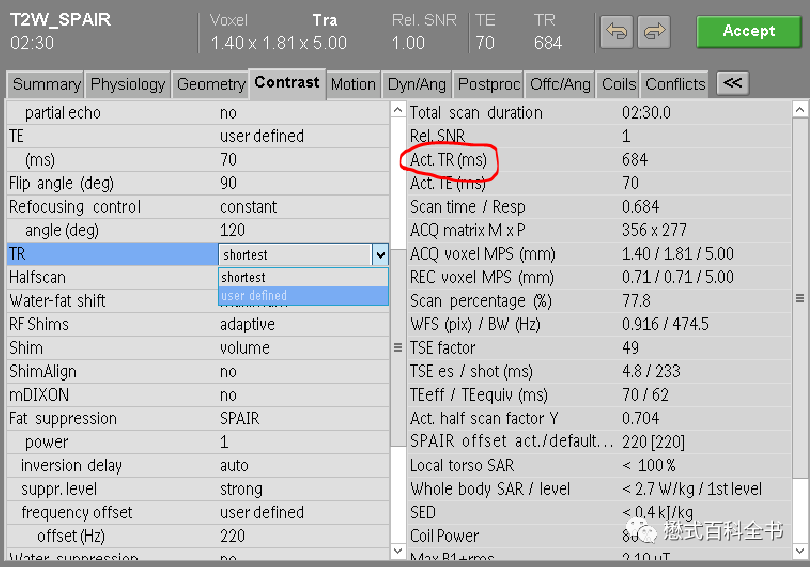Viewport: 810px width, 567px height.
Task: Click the Accept button
Action: pos(749,31)
